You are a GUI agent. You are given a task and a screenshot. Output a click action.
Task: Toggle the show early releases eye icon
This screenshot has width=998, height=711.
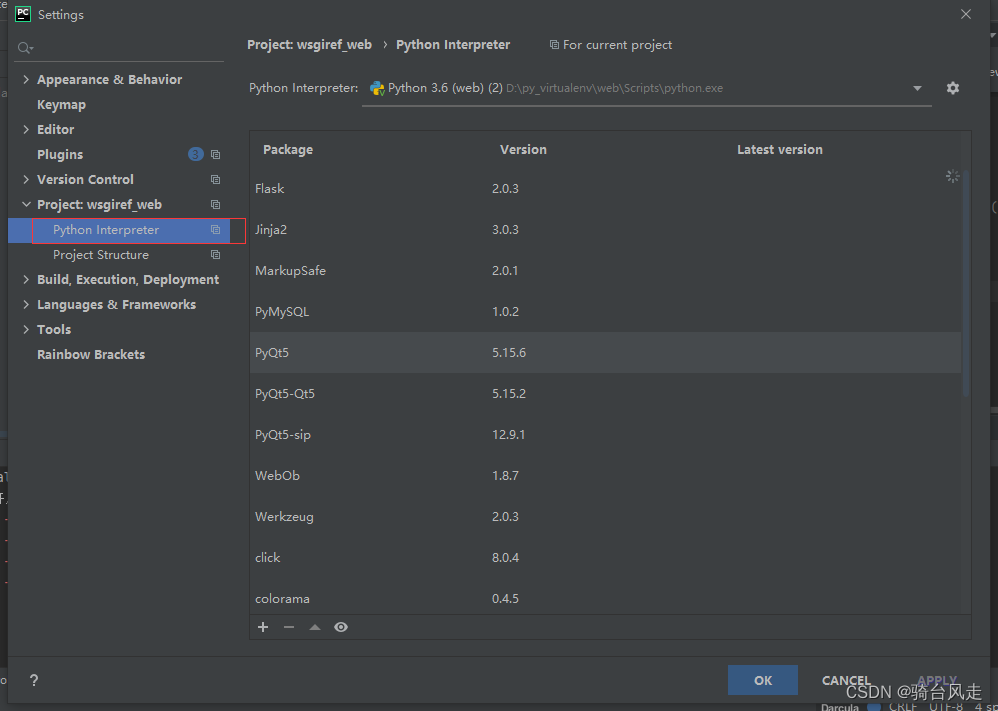(x=341, y=627)
